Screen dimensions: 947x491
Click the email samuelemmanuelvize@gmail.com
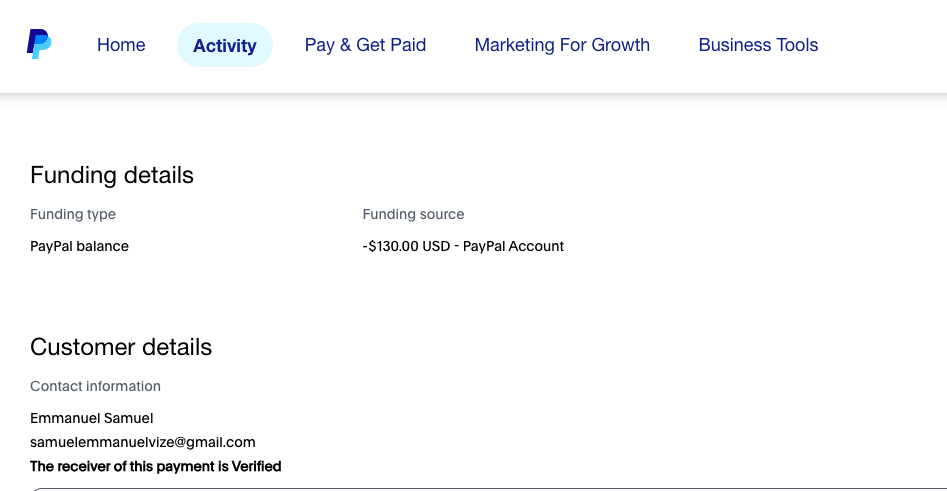[x=143, y=442]
